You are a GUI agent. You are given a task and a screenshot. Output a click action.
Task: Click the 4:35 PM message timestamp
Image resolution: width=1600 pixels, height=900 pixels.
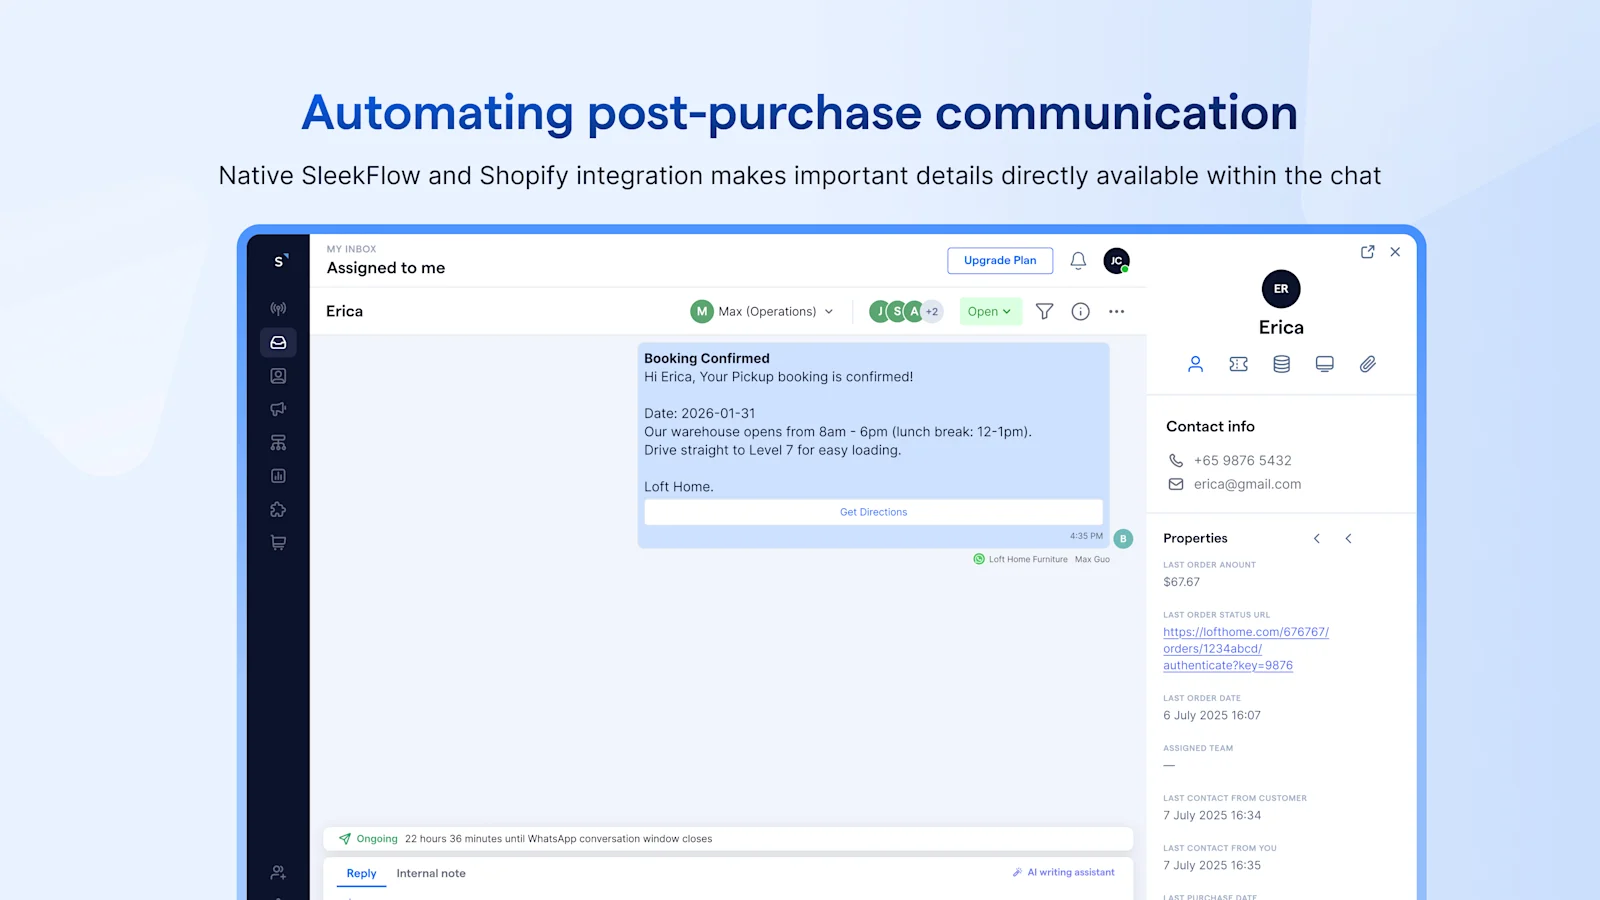coord(1086,536)
